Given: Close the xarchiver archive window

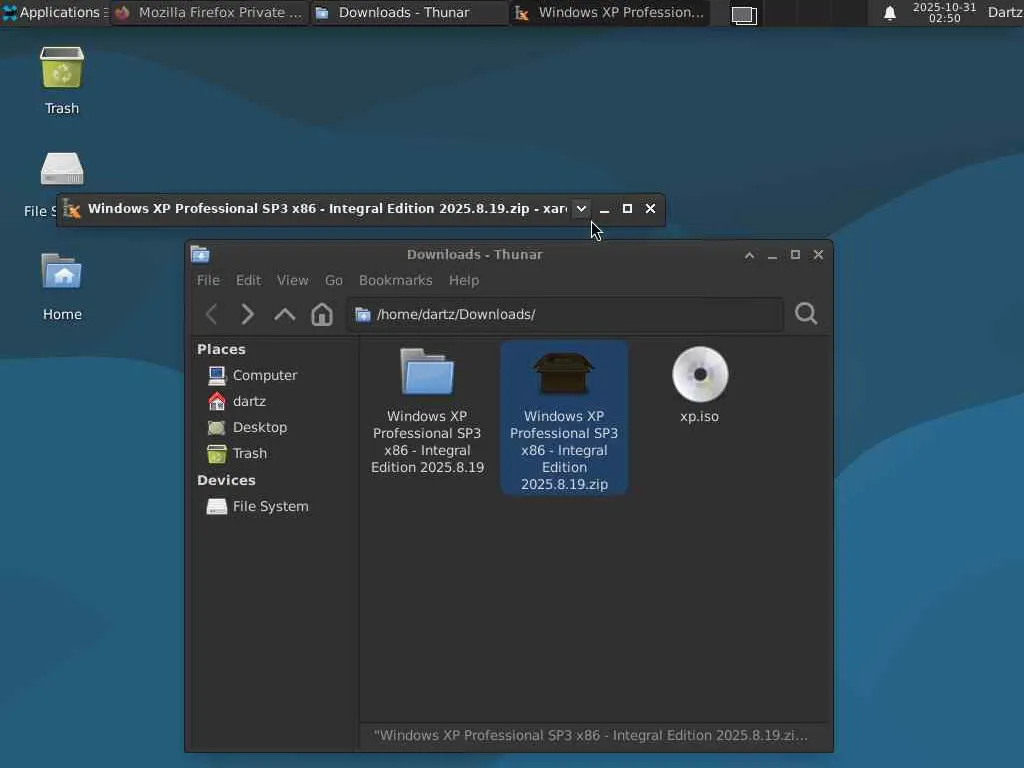Looking at the screenshot, I should coord(650,208).
